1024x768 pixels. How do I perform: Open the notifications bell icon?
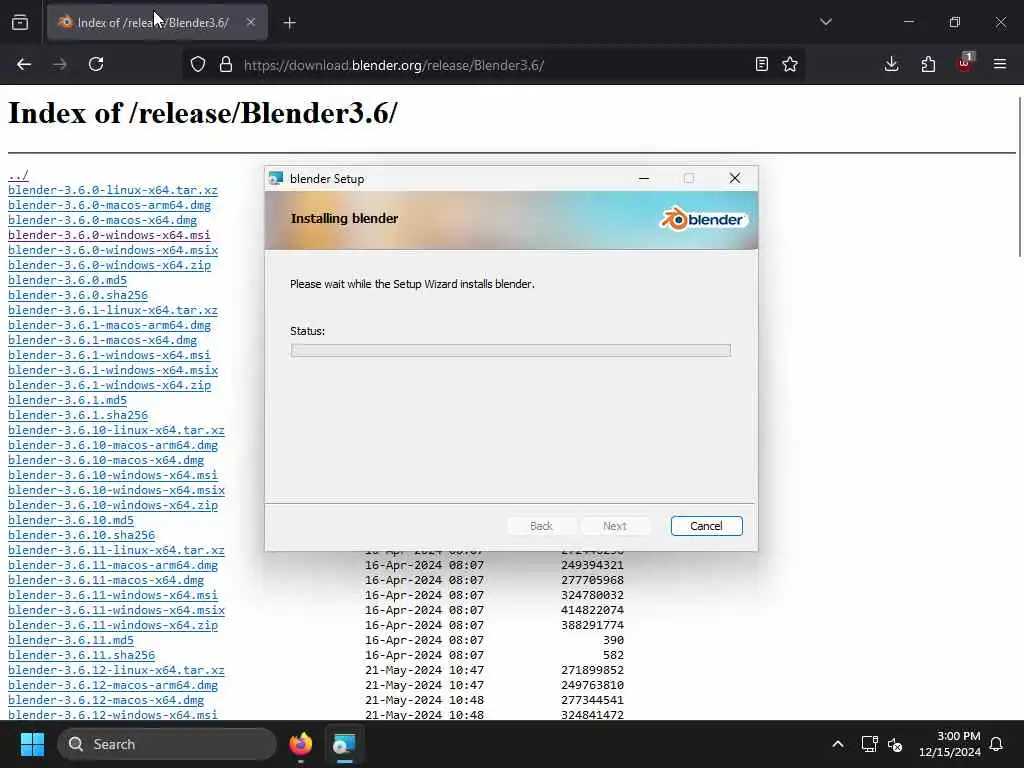997,744
